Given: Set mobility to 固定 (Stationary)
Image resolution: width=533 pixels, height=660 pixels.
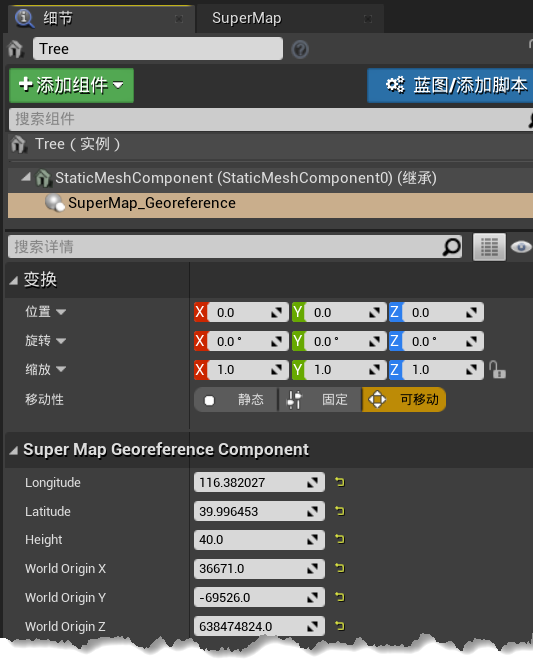Looking at the screenshot, I should [320, 399].
